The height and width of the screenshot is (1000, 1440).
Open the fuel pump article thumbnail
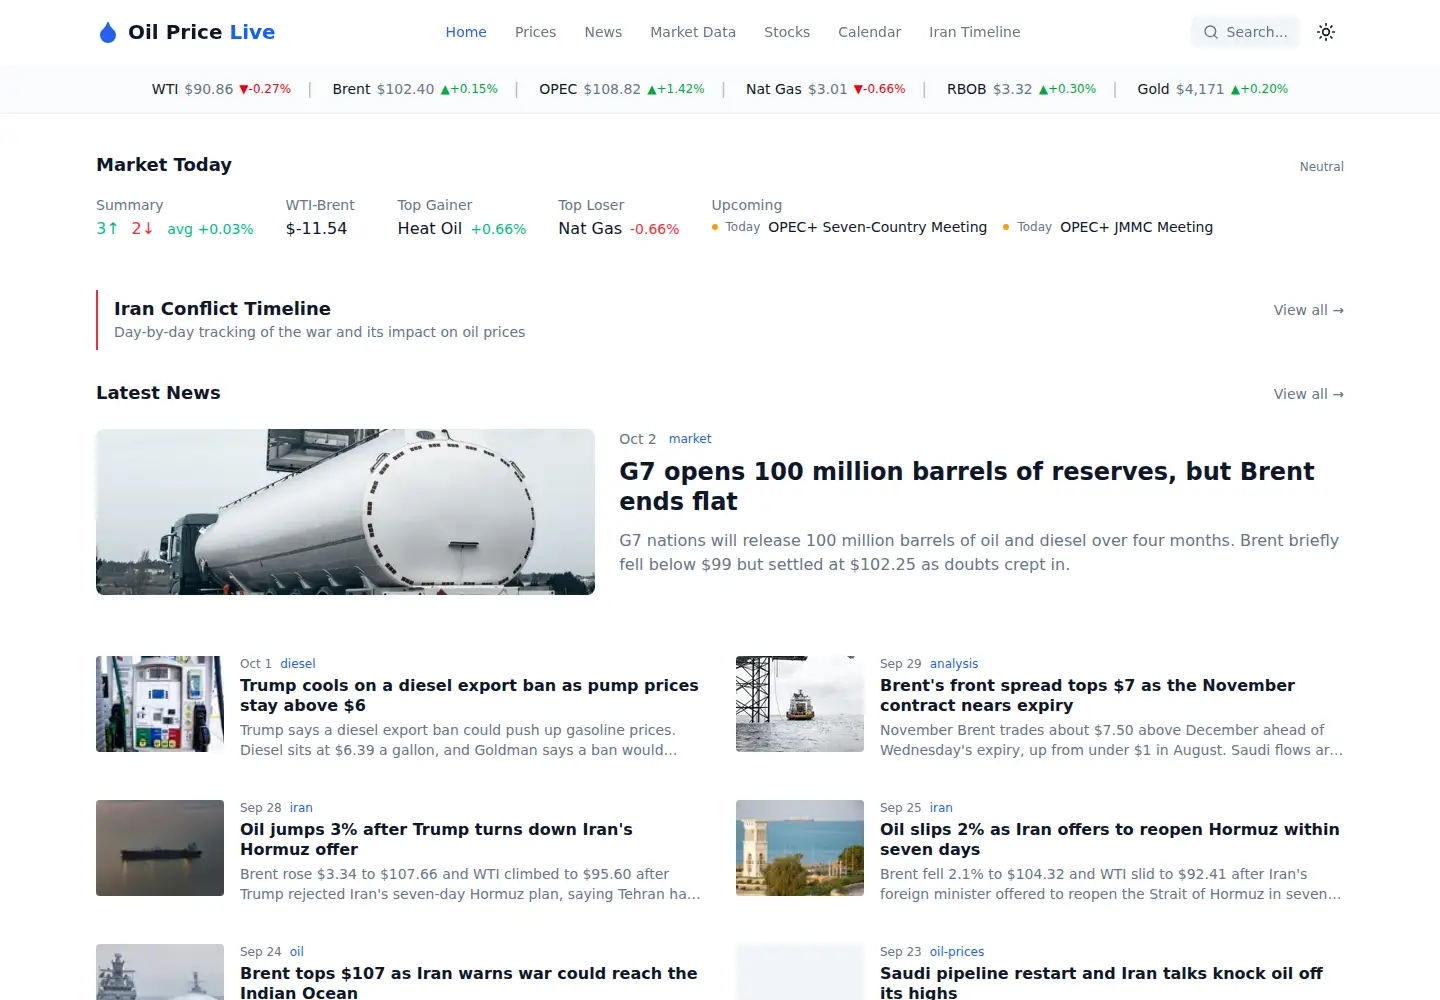click(160, 704)
